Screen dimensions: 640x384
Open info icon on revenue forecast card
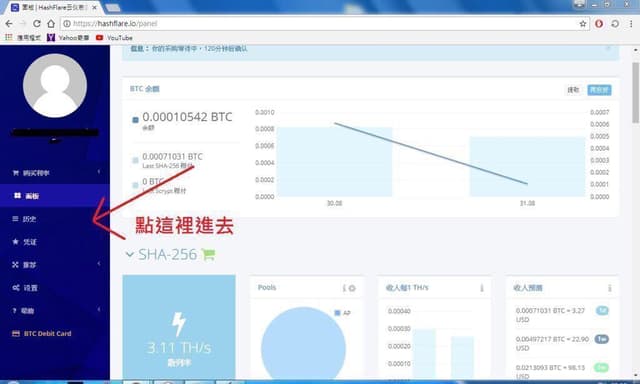(609, 288)
